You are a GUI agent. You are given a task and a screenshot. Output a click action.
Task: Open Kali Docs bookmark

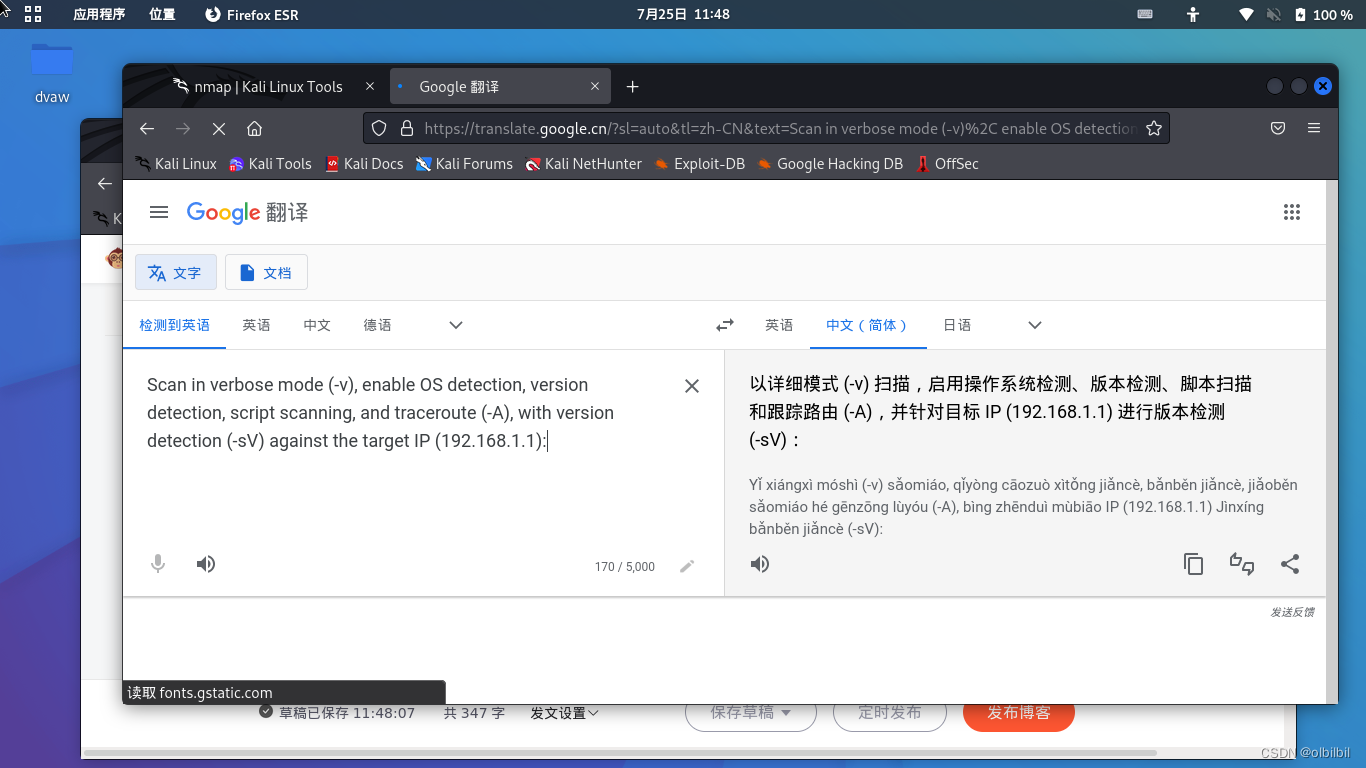coord(364,164)
